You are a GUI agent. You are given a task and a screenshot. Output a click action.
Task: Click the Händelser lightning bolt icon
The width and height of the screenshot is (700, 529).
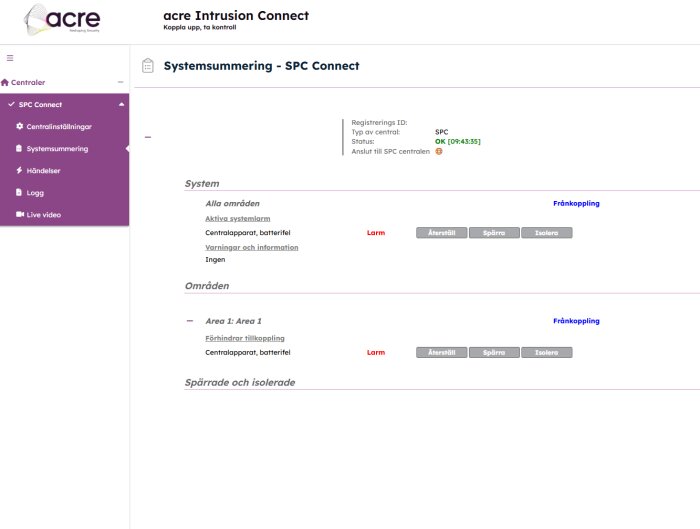19,170
